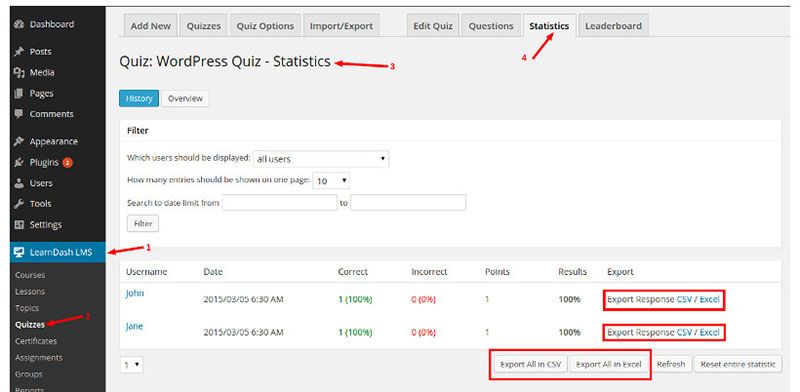Open Topics under LearnDash LMS
The height and width of the screenshot is (392, 800).
[27, 308]
